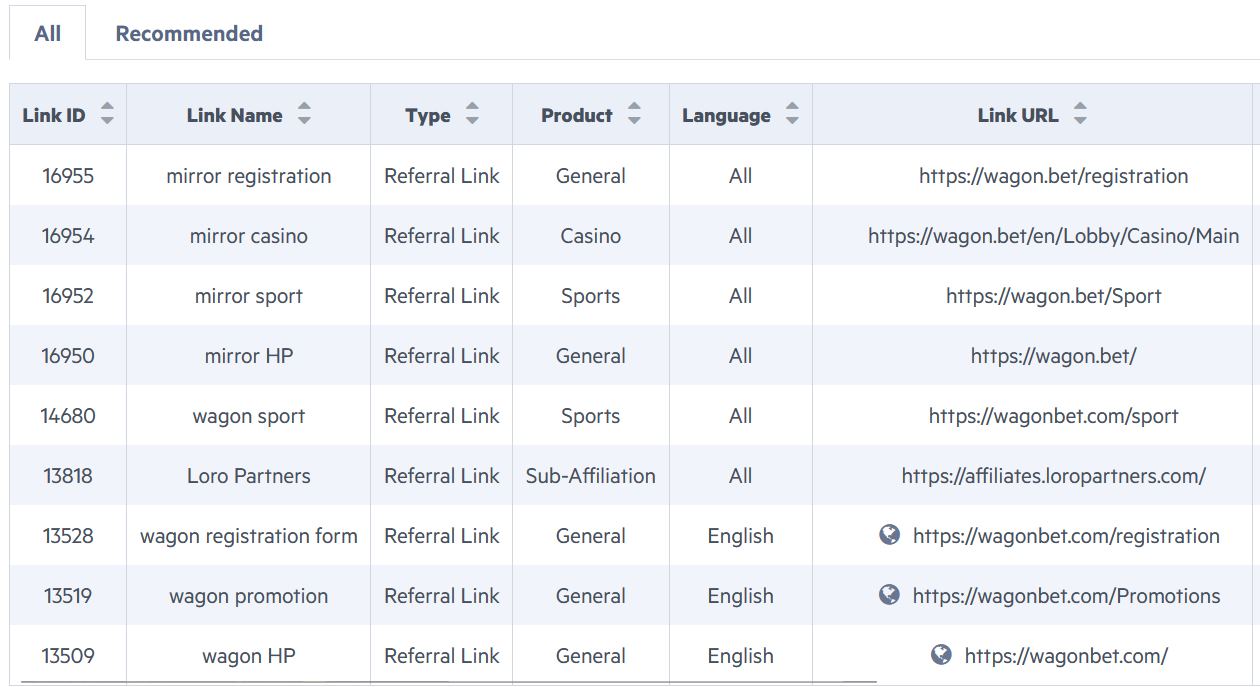Screen dimensions: 1260x687
Task: Select Link ID 14680 cell
Action: (68, 416)
